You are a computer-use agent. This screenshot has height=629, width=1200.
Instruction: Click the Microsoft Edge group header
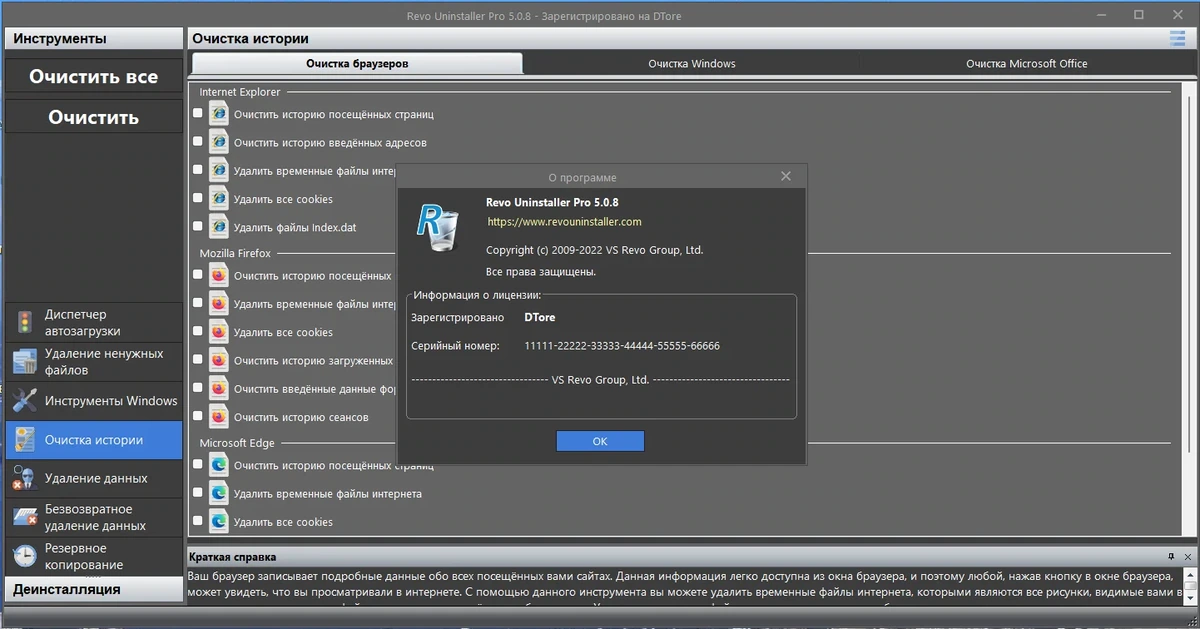(x=237, y=443)
